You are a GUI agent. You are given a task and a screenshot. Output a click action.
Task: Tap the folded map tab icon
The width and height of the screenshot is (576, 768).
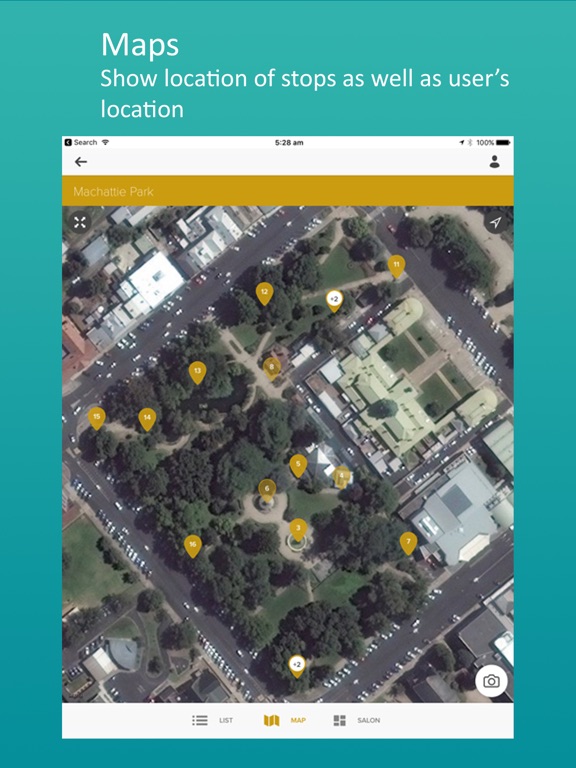point(271,720)
